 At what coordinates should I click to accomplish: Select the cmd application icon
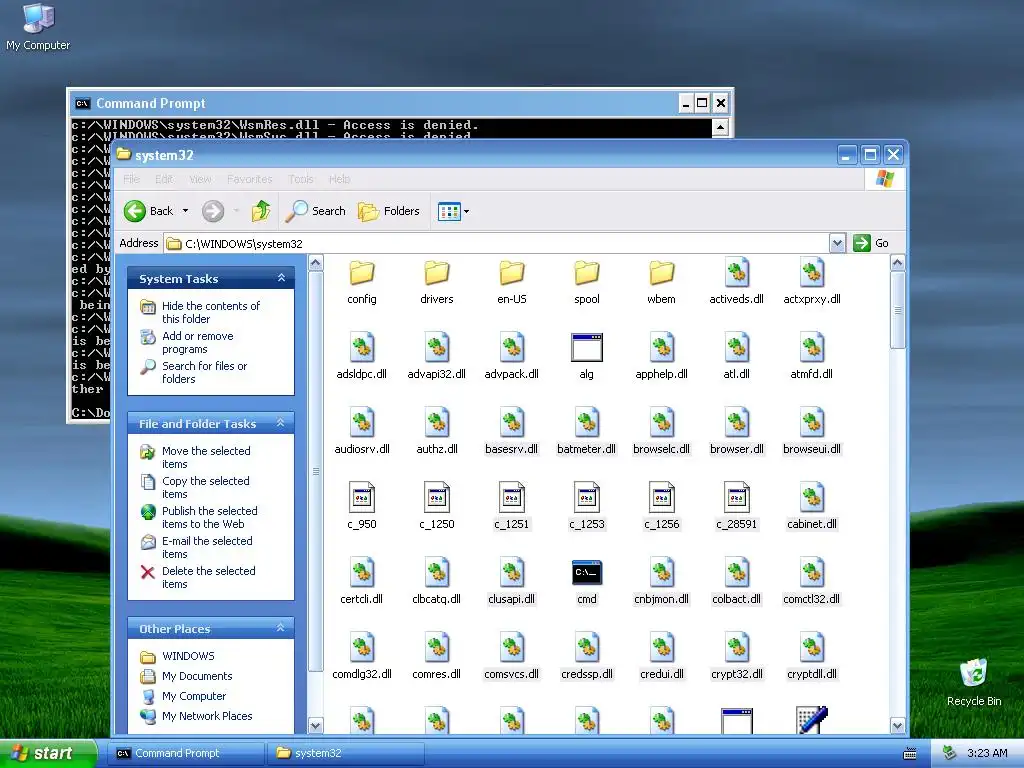pos(586,573)
